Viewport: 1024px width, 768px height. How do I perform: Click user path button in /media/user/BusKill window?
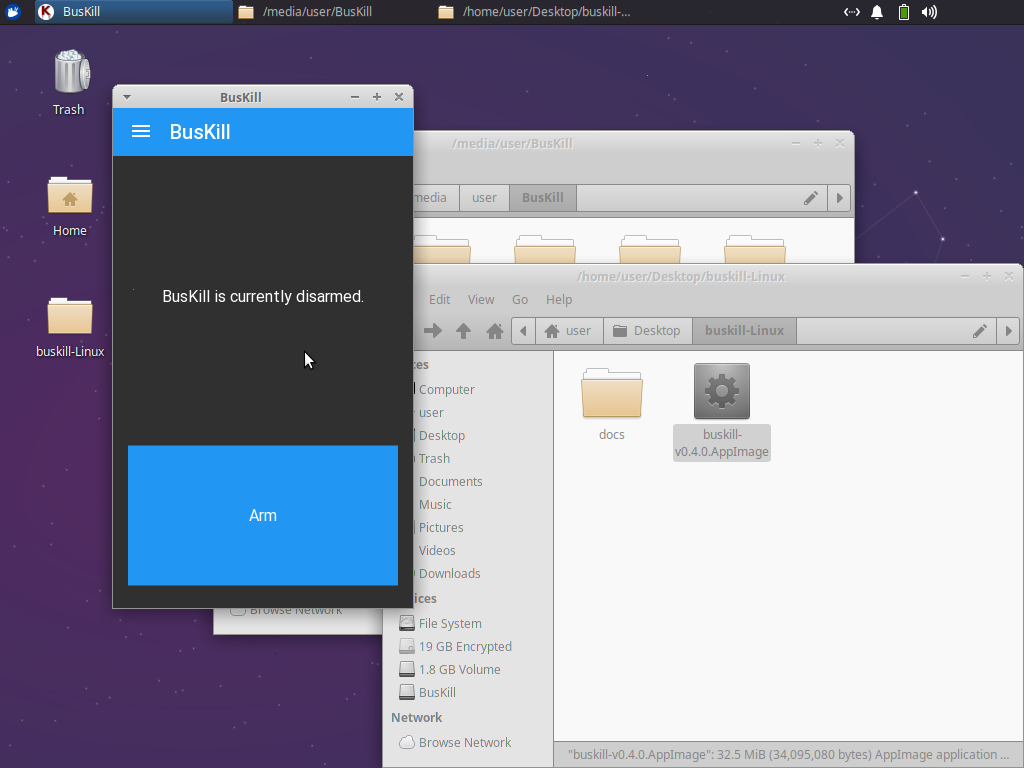click(x=484, y=198)
